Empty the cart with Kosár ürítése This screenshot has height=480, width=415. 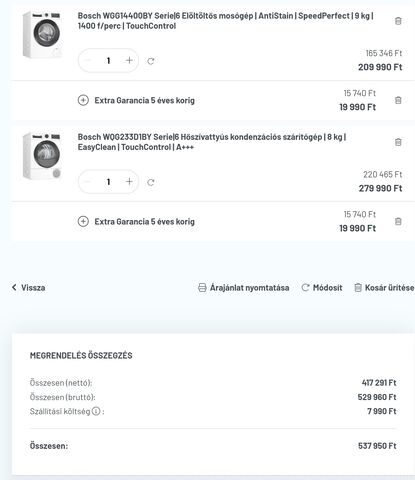point(384,288)
